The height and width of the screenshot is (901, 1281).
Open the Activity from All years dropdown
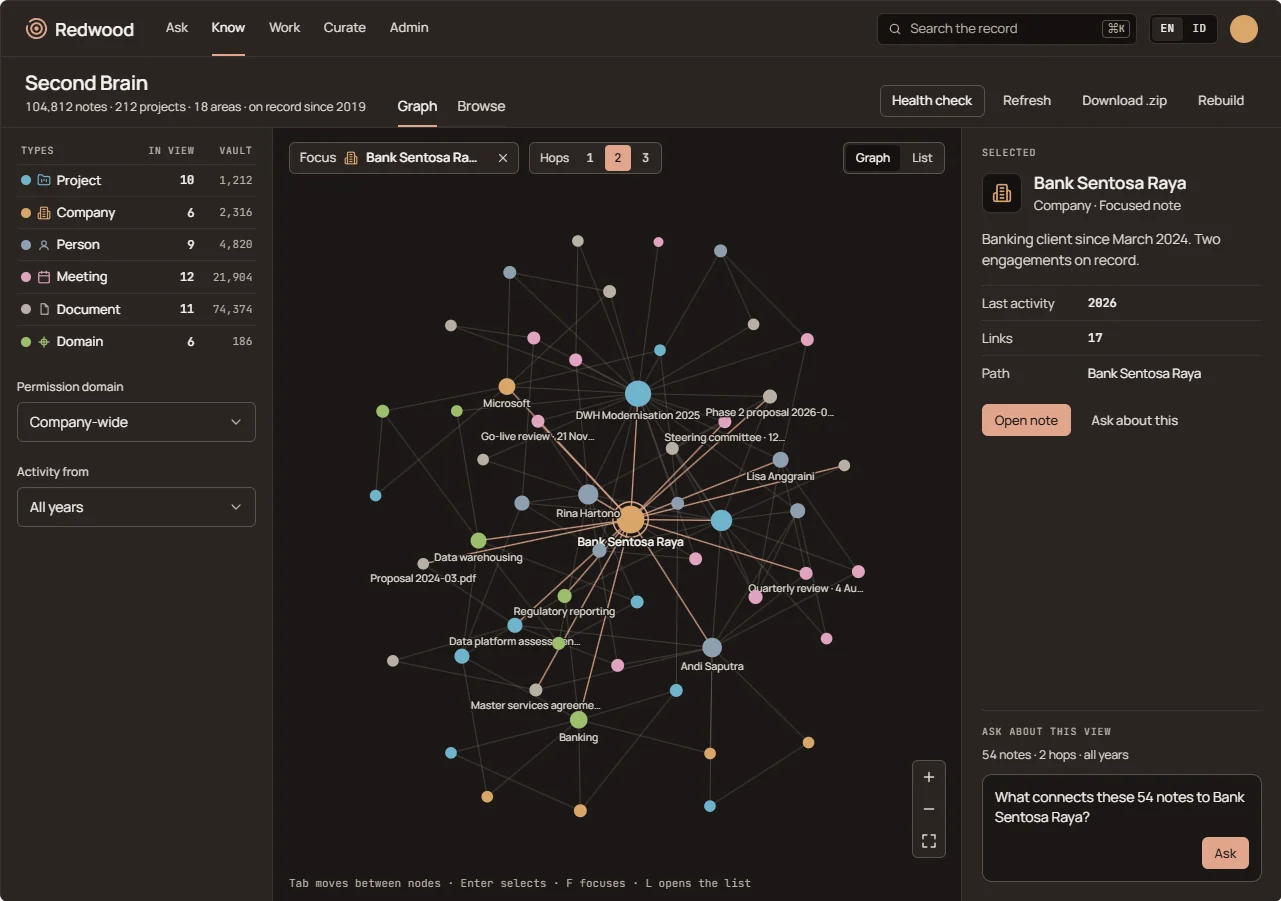[136, 507]
